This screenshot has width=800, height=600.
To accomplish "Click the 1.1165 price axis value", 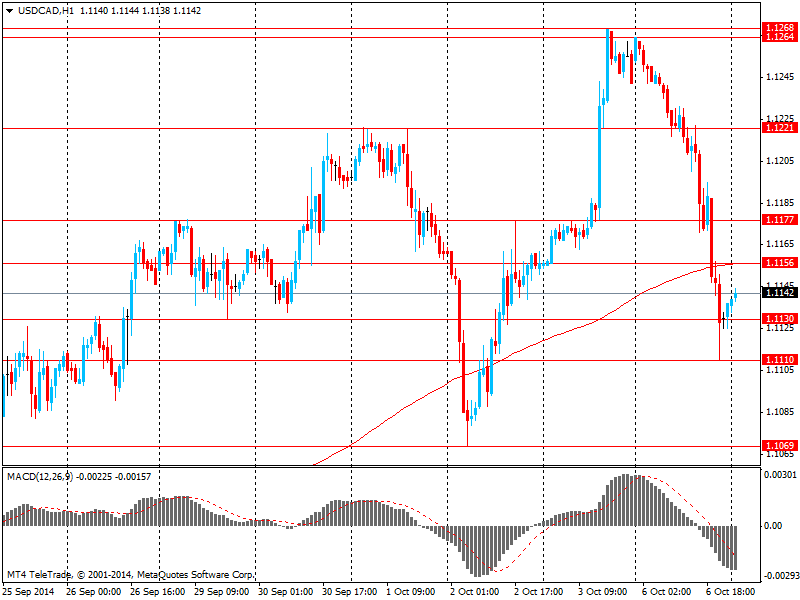I will tap(781, 244).
